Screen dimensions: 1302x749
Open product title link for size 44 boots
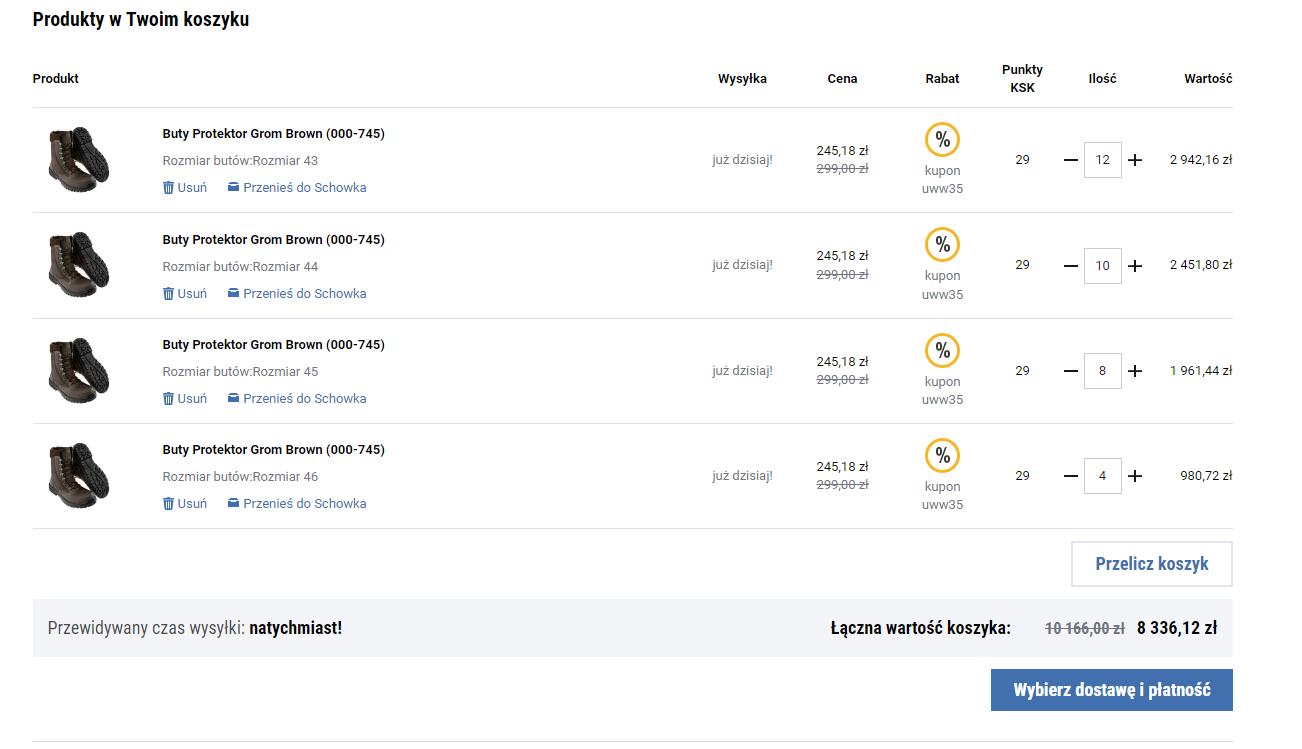click(x=273, y=240)
